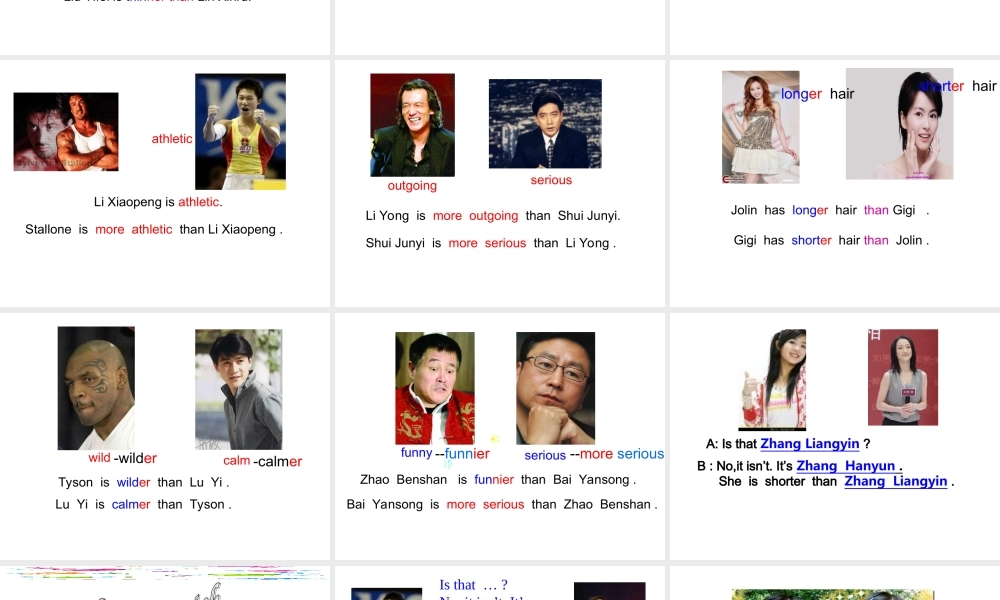Click 'Zhang Liangyin' link in line A
Viewport: 1000px width, 600px height.
click(810, 444)
